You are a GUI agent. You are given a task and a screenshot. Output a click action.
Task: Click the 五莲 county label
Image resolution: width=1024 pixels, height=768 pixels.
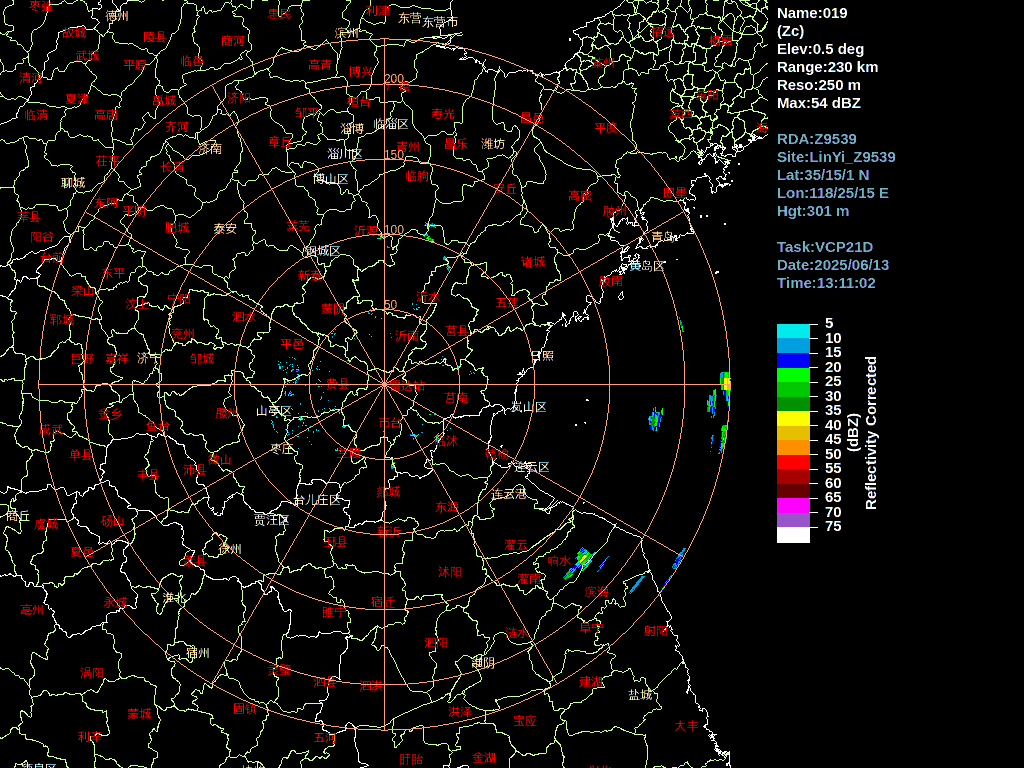(x=507, y=302)
